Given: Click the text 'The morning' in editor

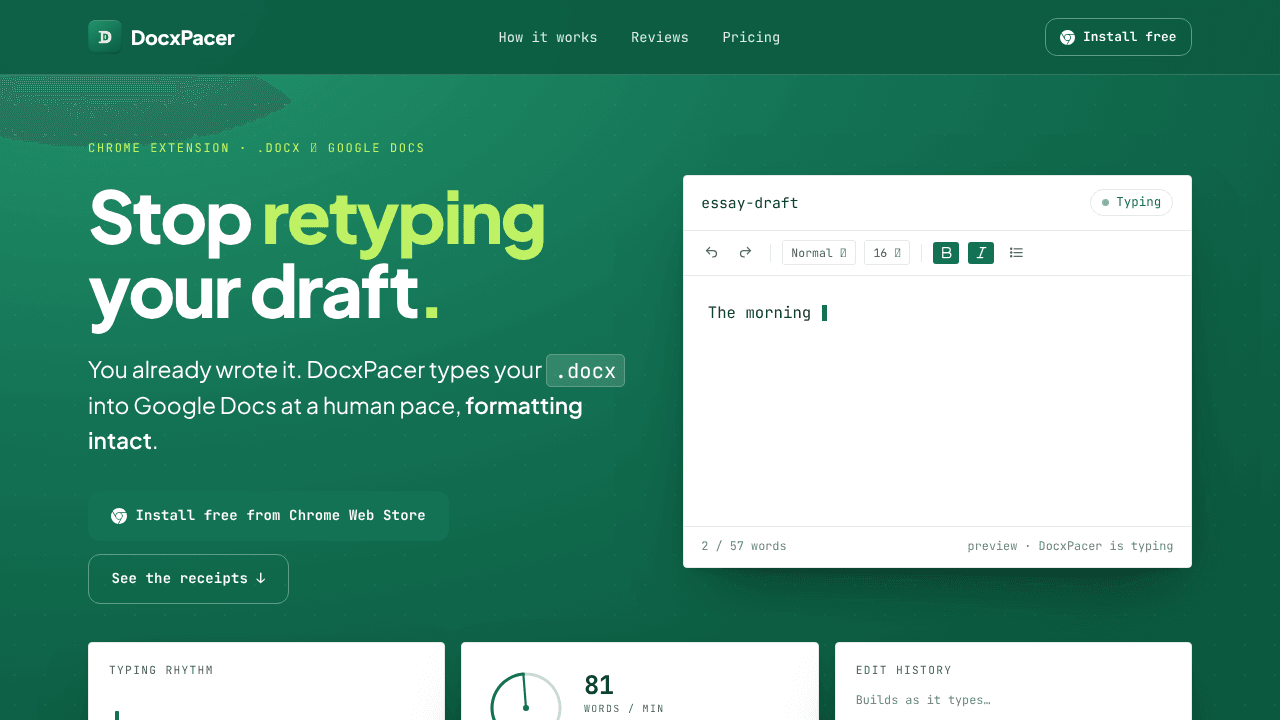Looking at the screenshot, I should click(759, 313).
